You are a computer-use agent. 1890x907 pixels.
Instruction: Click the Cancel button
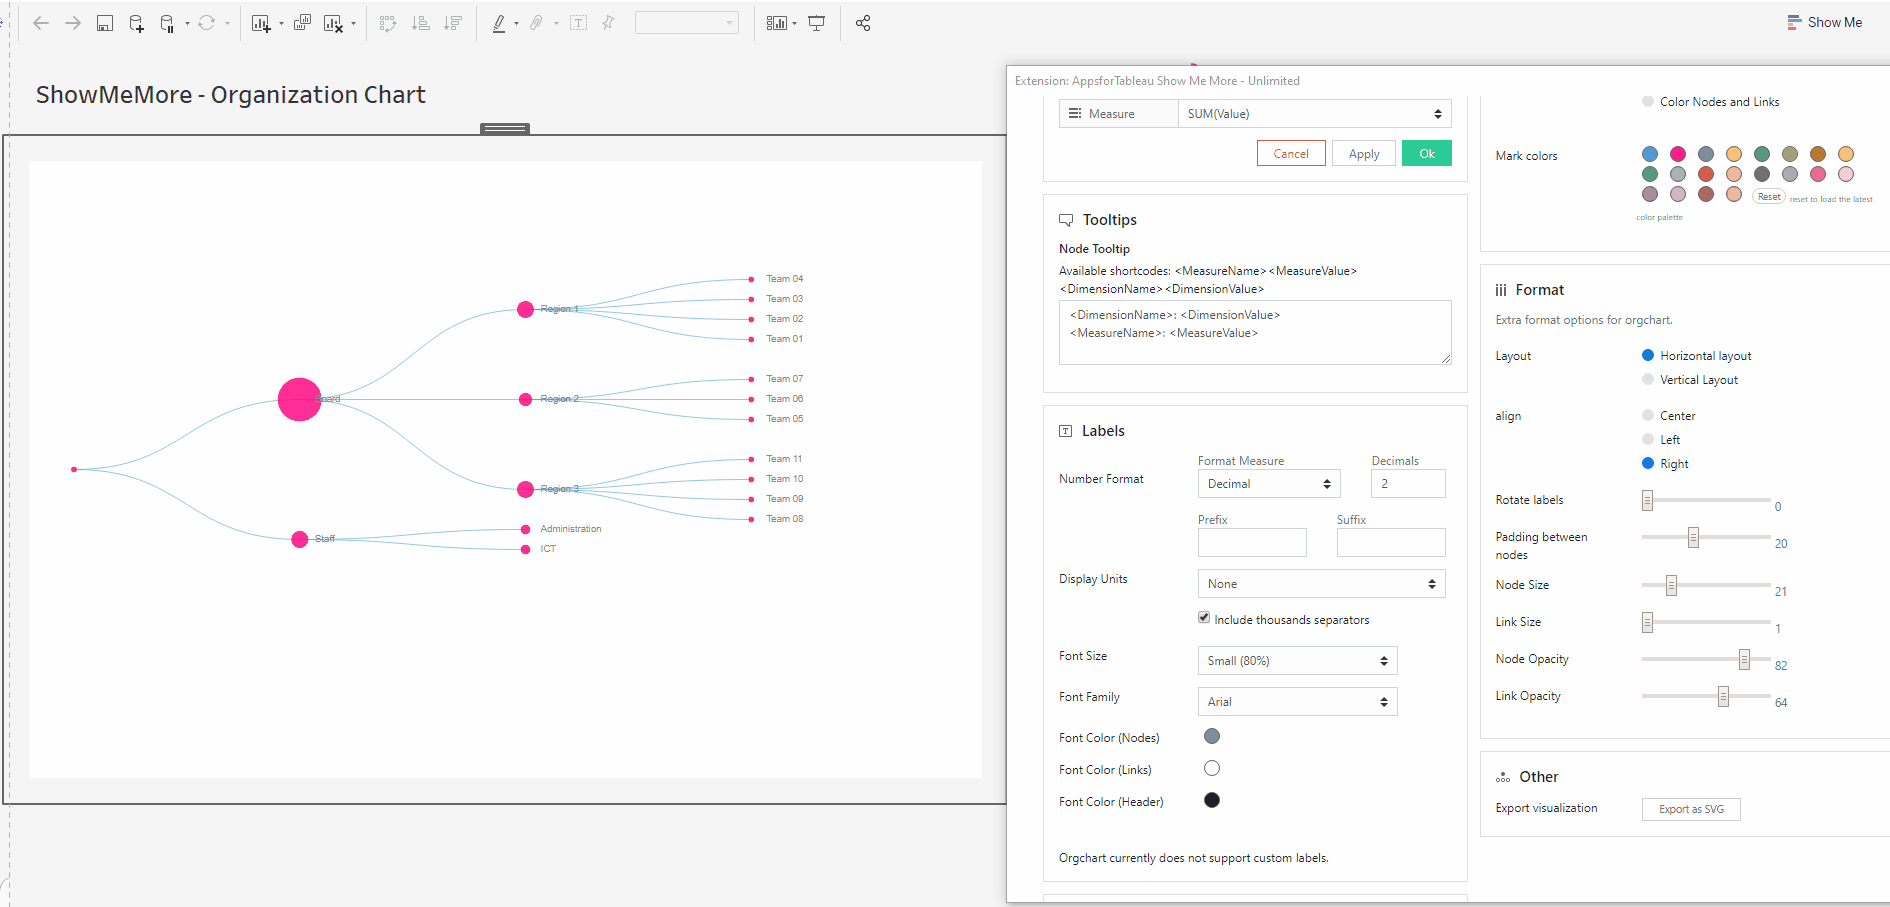[x=1291, y=154]
